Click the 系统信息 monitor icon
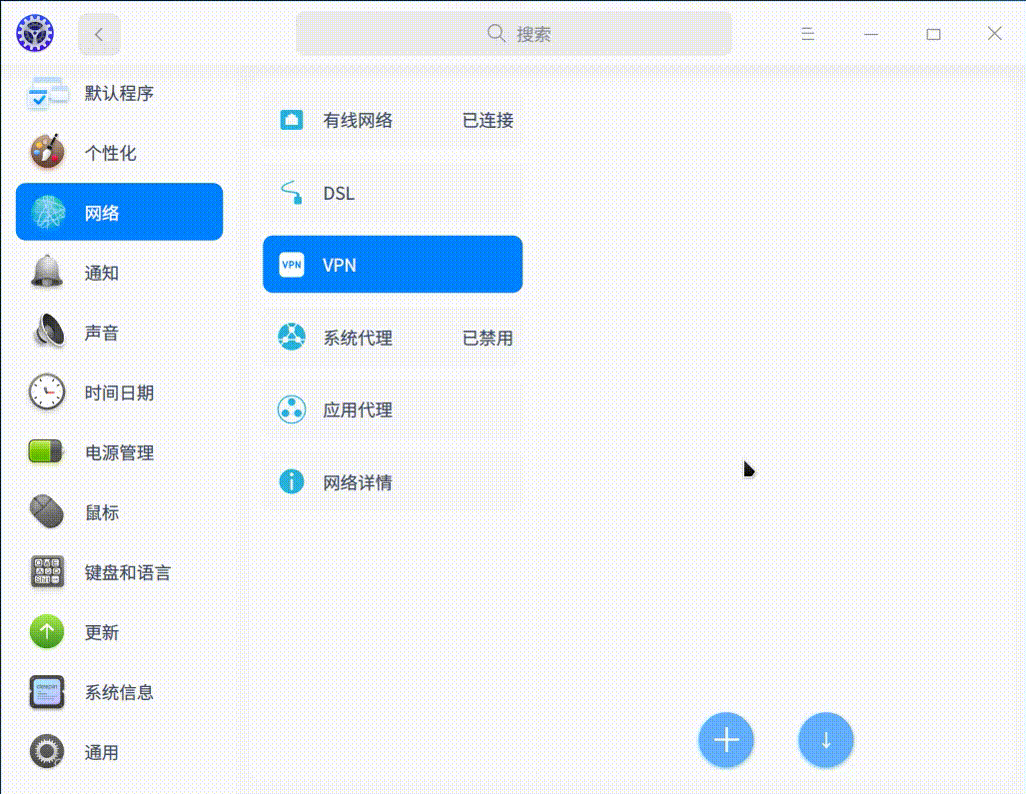The width and height of the screenshot is (1026, 794). 47,691
